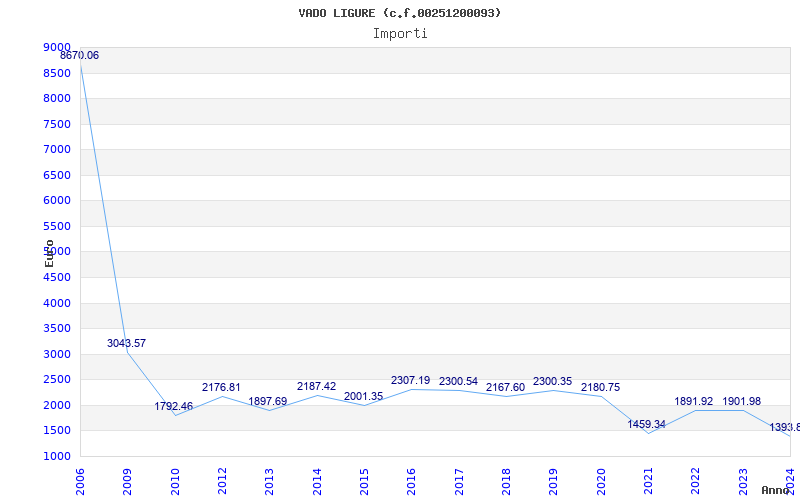Click the x-axis year 2018

[x=506, y=482]
